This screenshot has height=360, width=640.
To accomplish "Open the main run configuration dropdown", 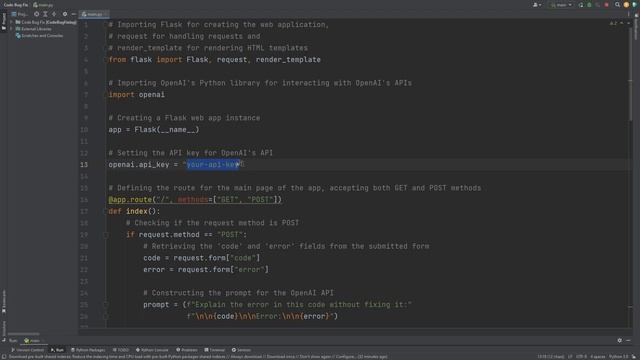I will 562,5.
